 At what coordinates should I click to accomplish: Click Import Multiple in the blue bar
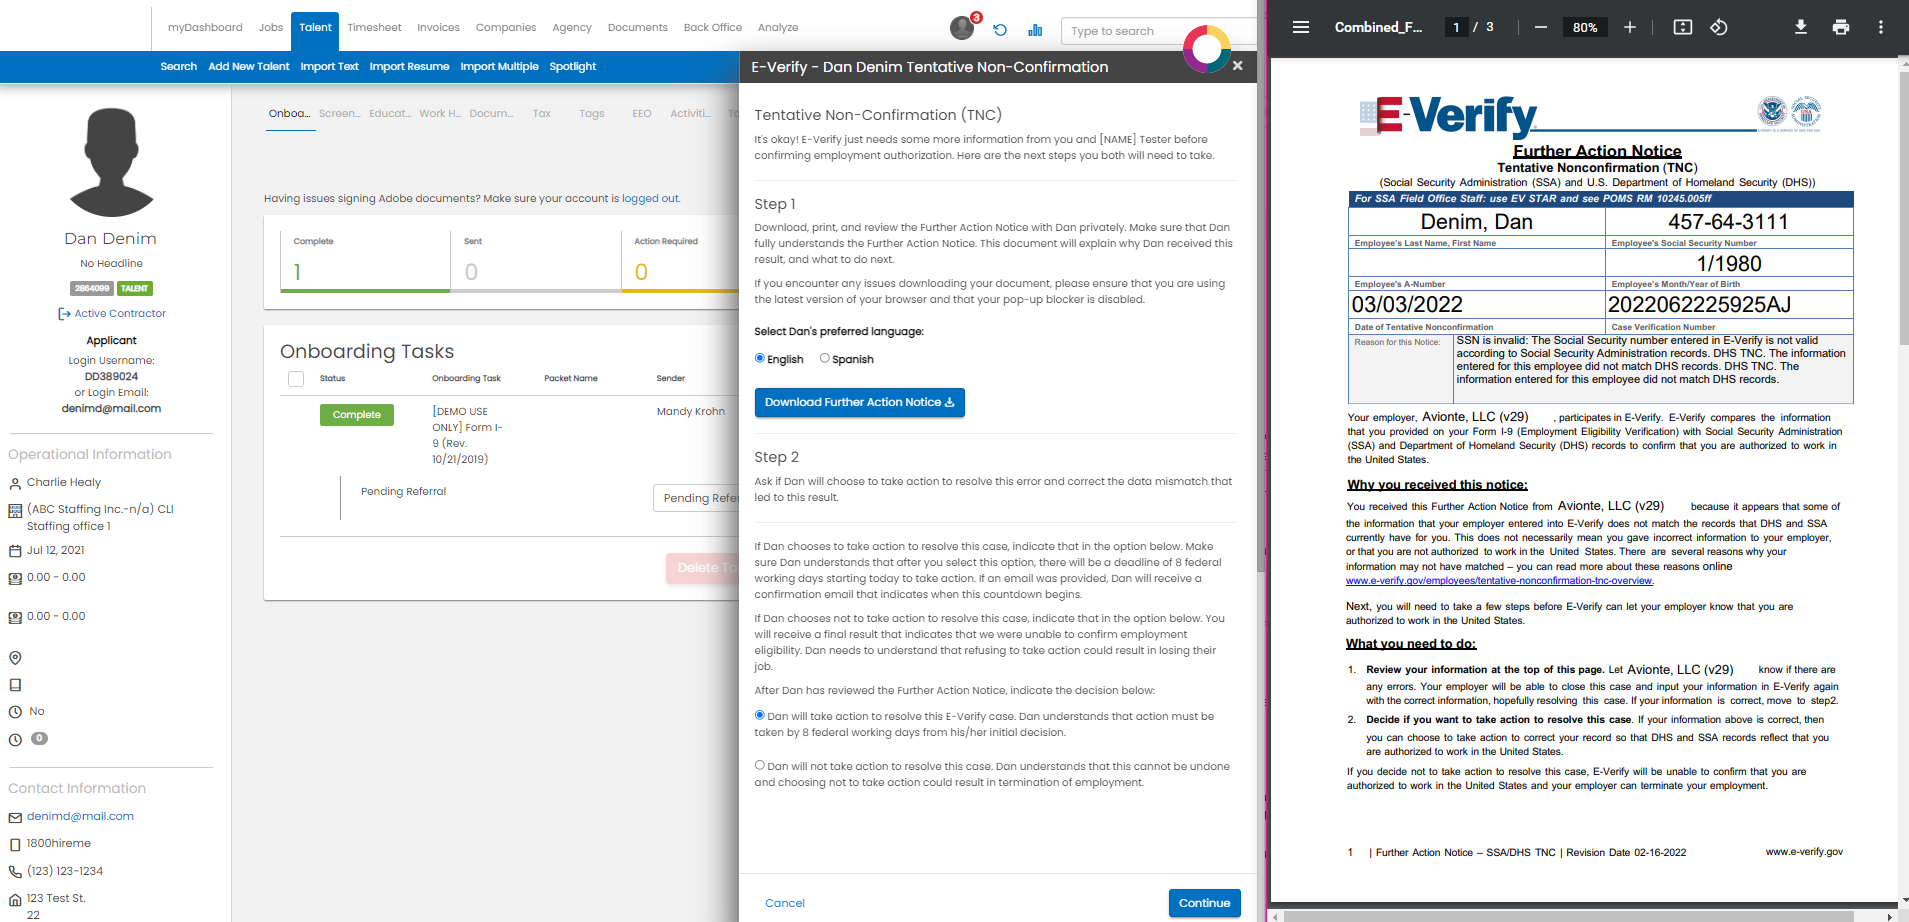coord(499,67)
